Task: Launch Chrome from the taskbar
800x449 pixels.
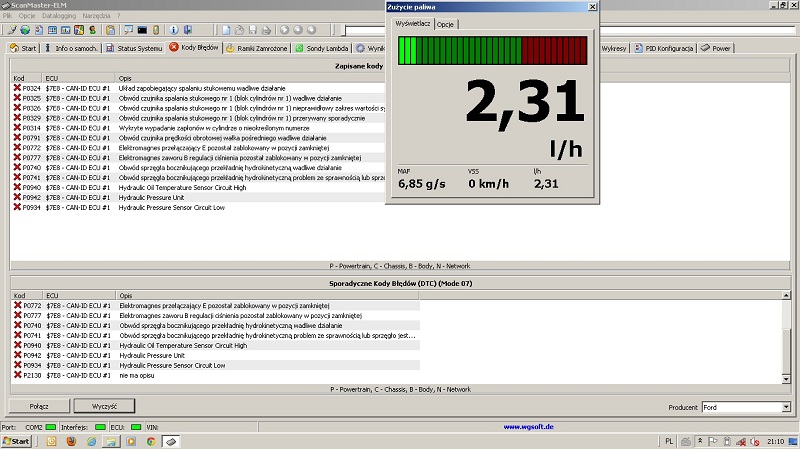Action: (149, 441)
